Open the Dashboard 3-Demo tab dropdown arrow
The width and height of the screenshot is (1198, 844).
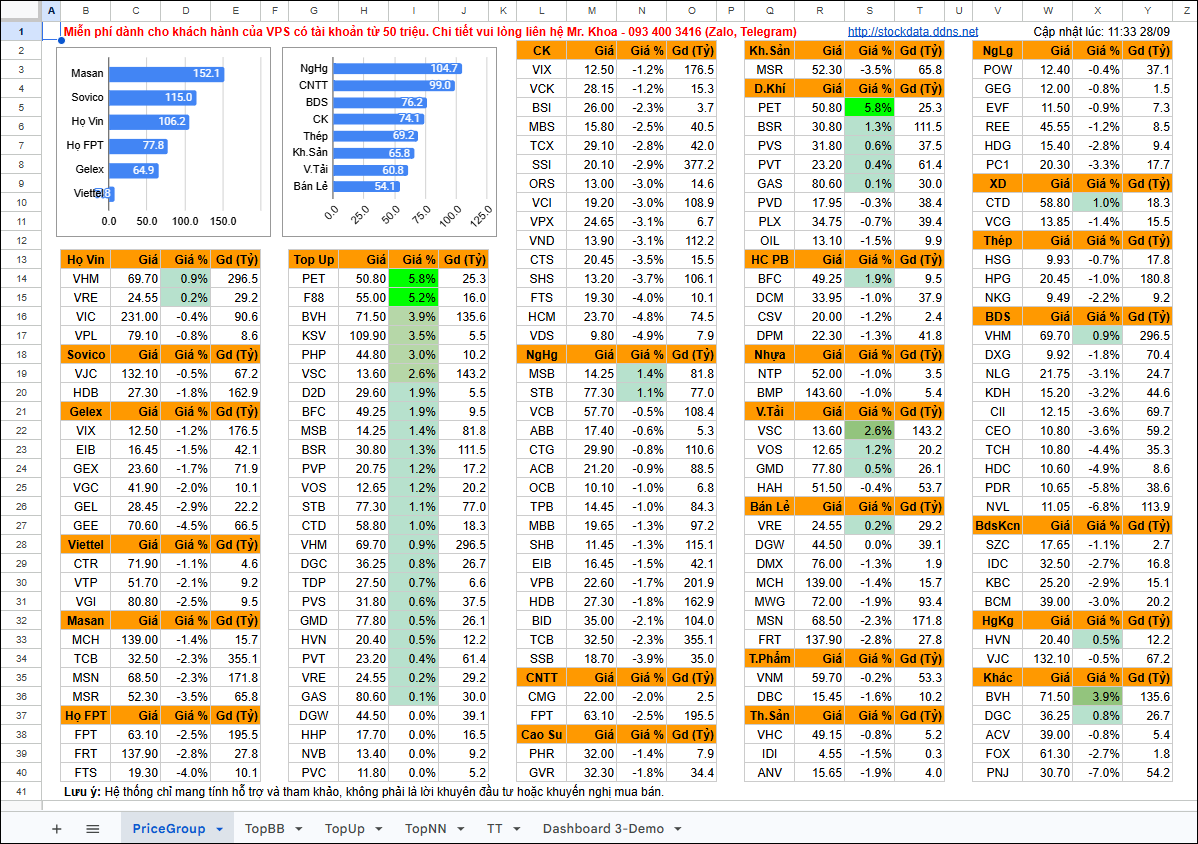[678, 829]
